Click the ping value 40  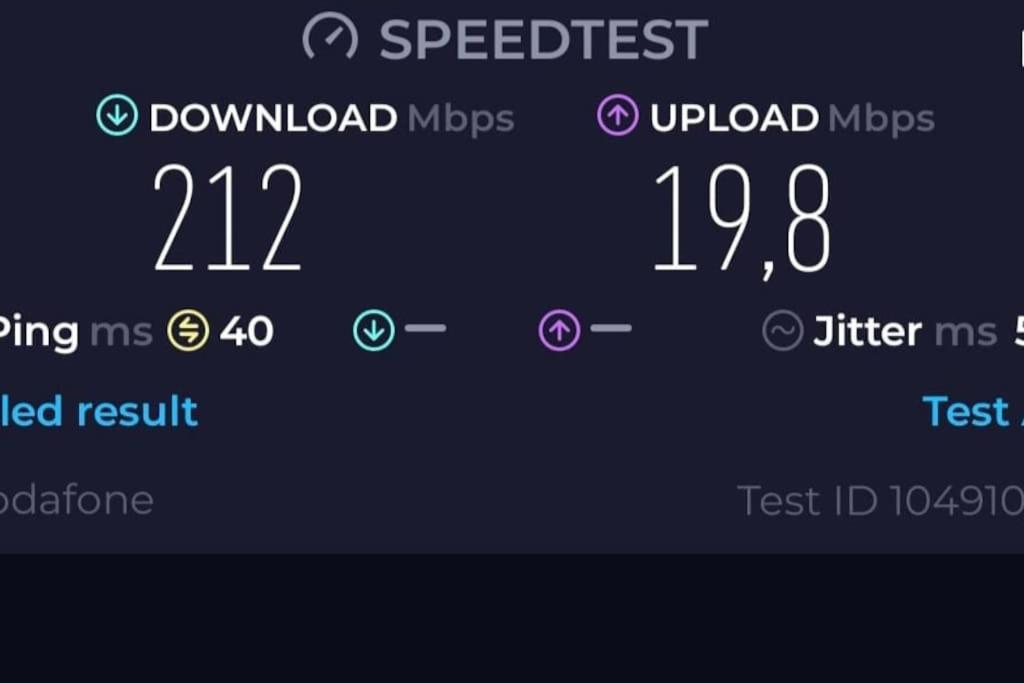(246, 331)
